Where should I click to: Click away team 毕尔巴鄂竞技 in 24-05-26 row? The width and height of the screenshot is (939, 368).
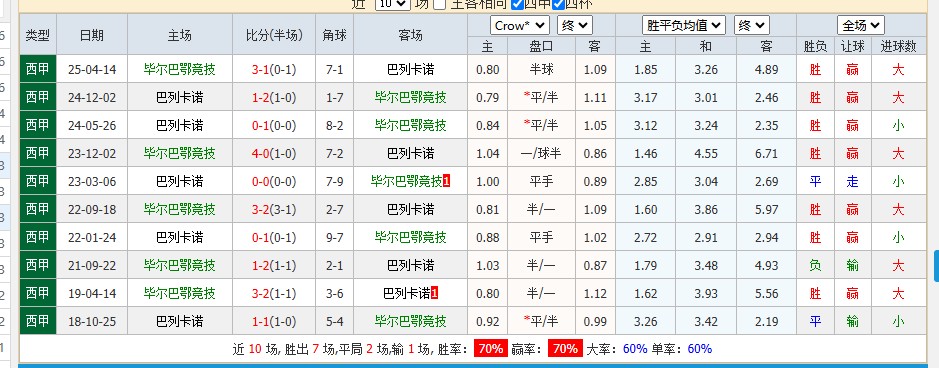tap(410, 125)
